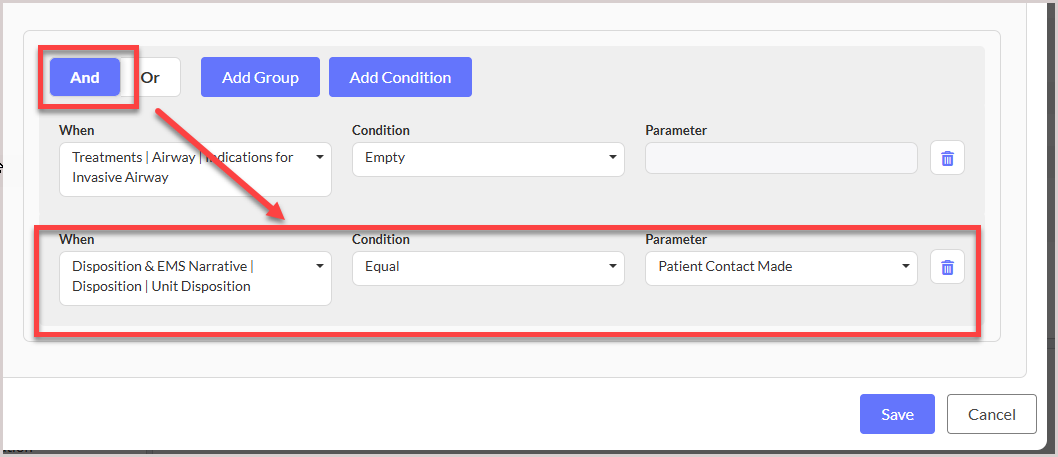1058x457 pixels.
Task: Click the caret arrow on Disposition & EMS Narrative field
Action: pos(320,266)
